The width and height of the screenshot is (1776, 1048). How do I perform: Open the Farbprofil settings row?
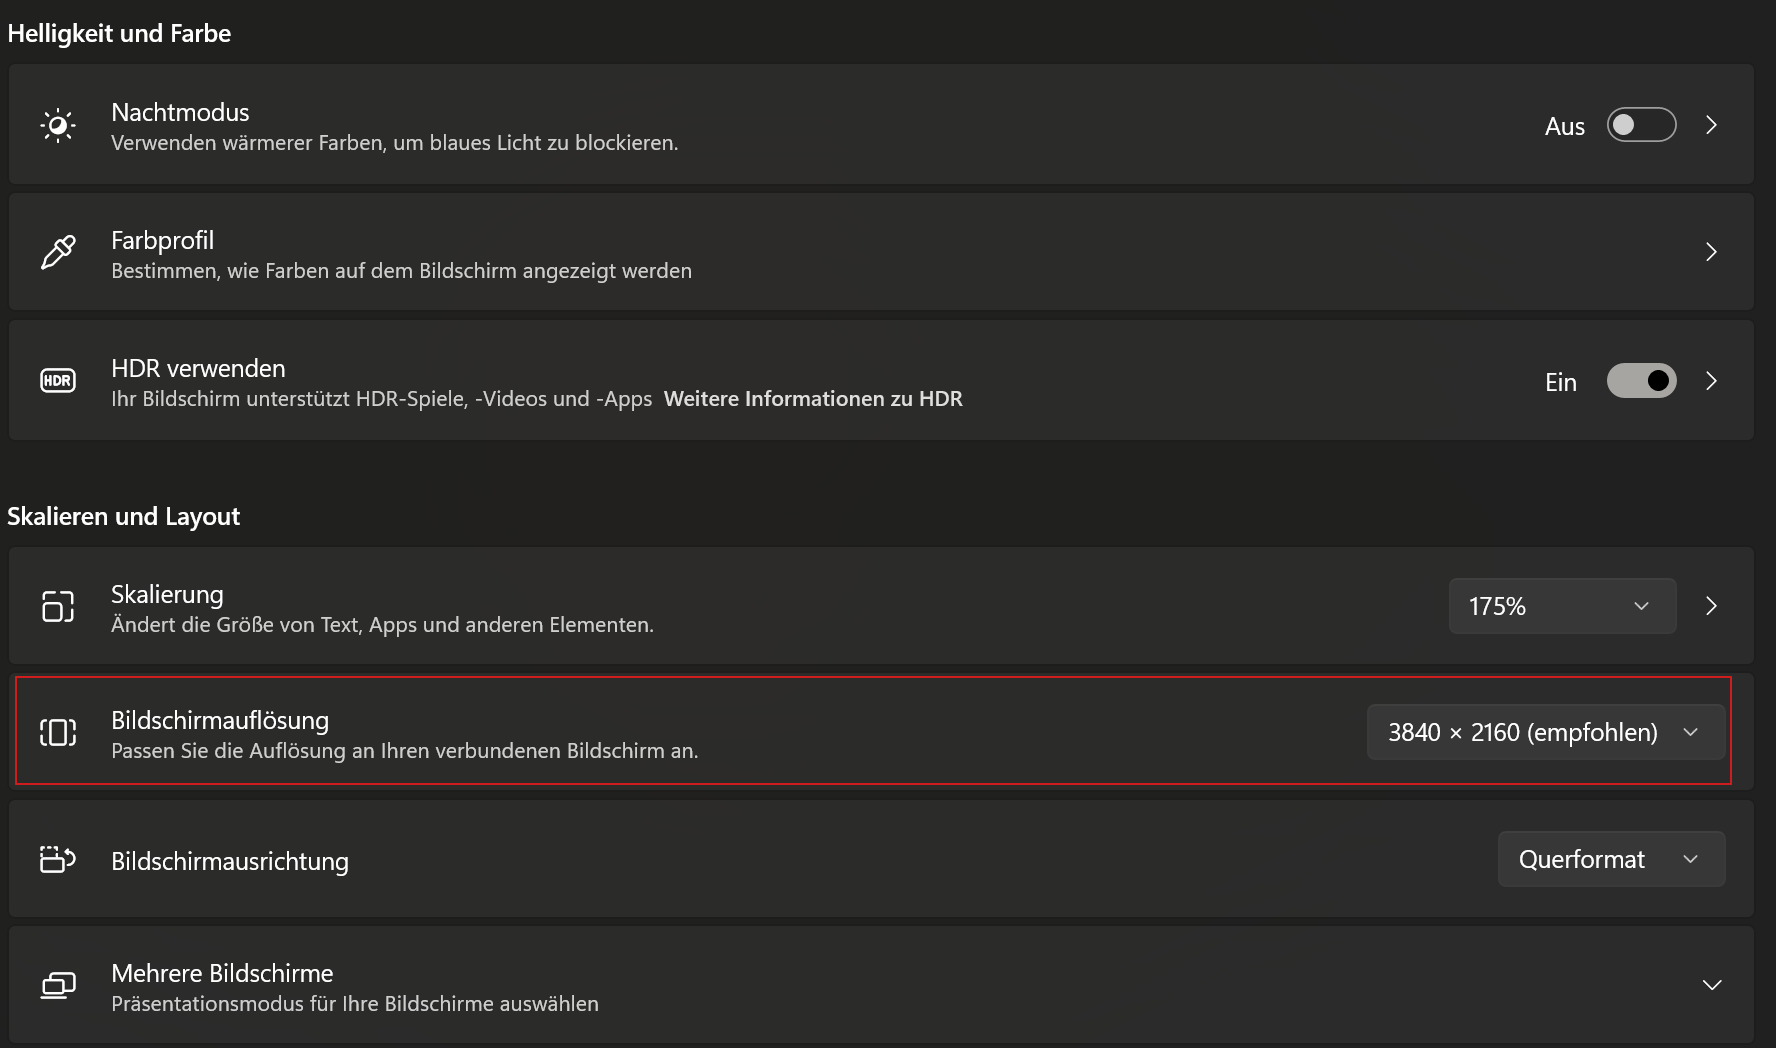tap(880, 252)
